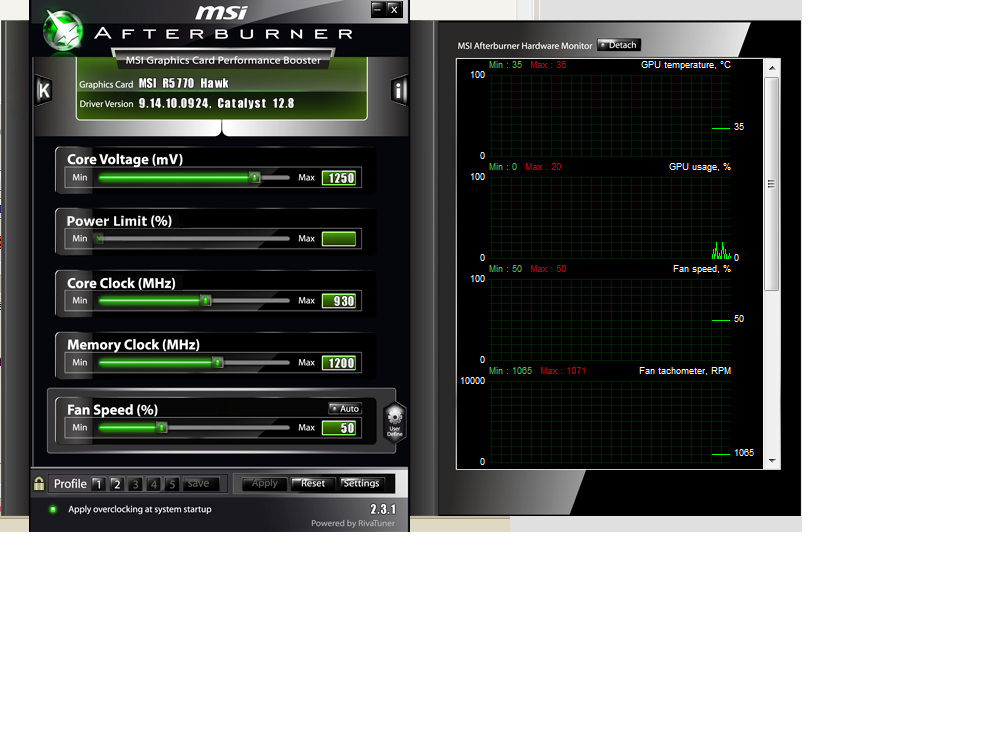The height and width of the screenshot is (750, 1000).
Task: Enable Auto fan speed mode
Action: (344, 408)
